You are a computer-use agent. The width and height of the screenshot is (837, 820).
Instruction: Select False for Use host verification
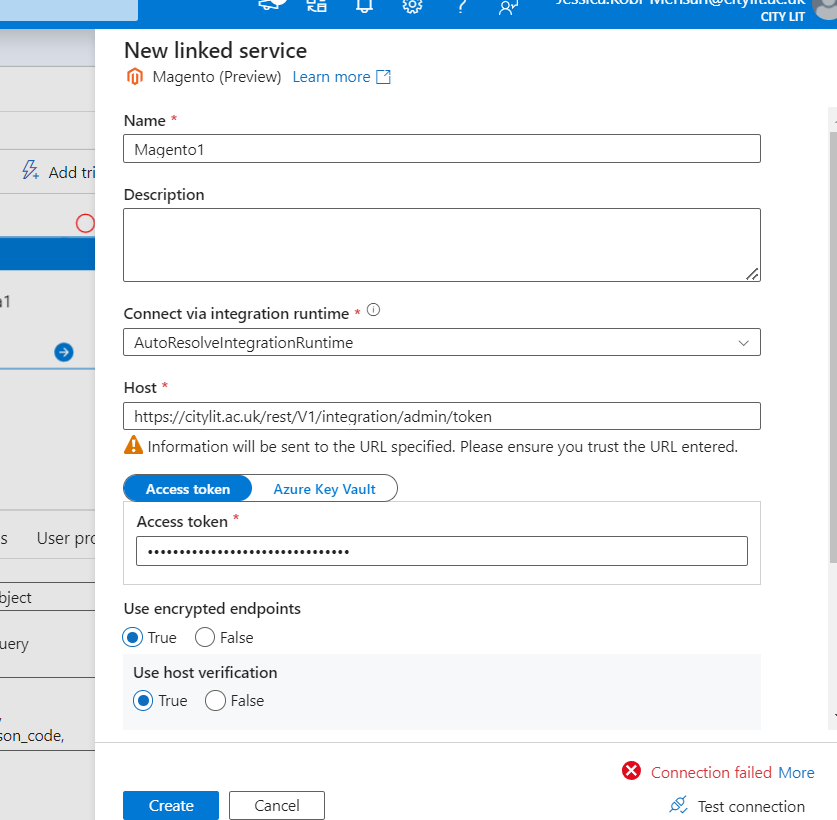[x=214, y=701]
